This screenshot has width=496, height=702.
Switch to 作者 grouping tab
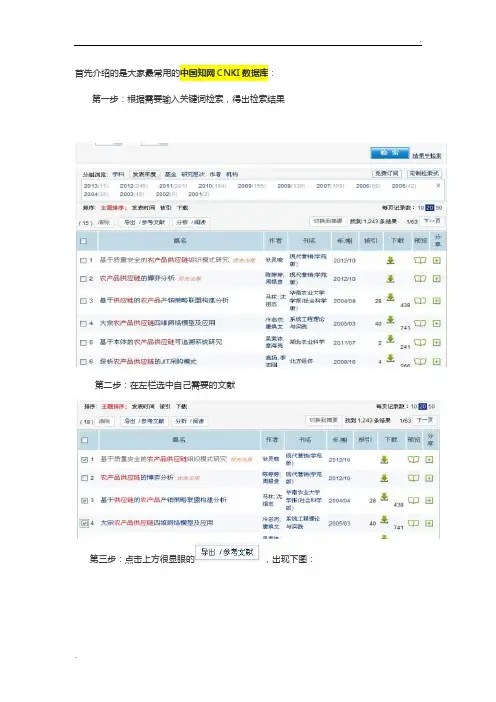215,174
